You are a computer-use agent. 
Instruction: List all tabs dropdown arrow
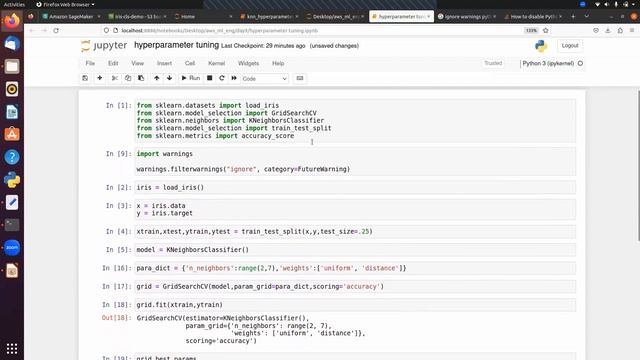point(587,16)
